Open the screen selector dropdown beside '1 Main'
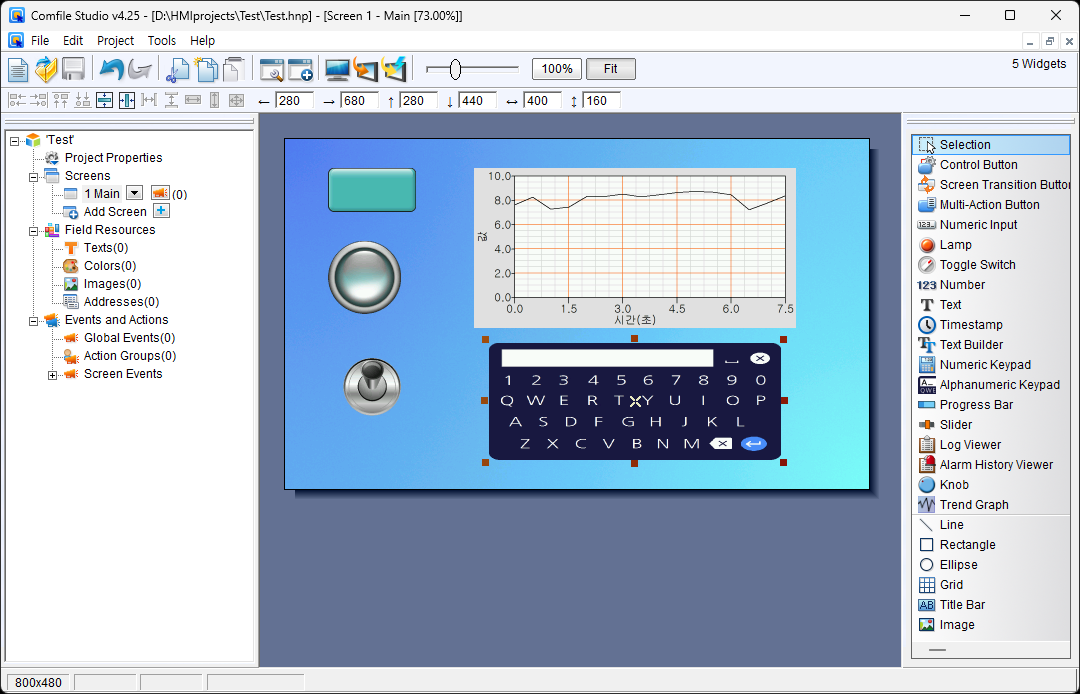This screenshot has height=694, width=1080. click(133, 193)
